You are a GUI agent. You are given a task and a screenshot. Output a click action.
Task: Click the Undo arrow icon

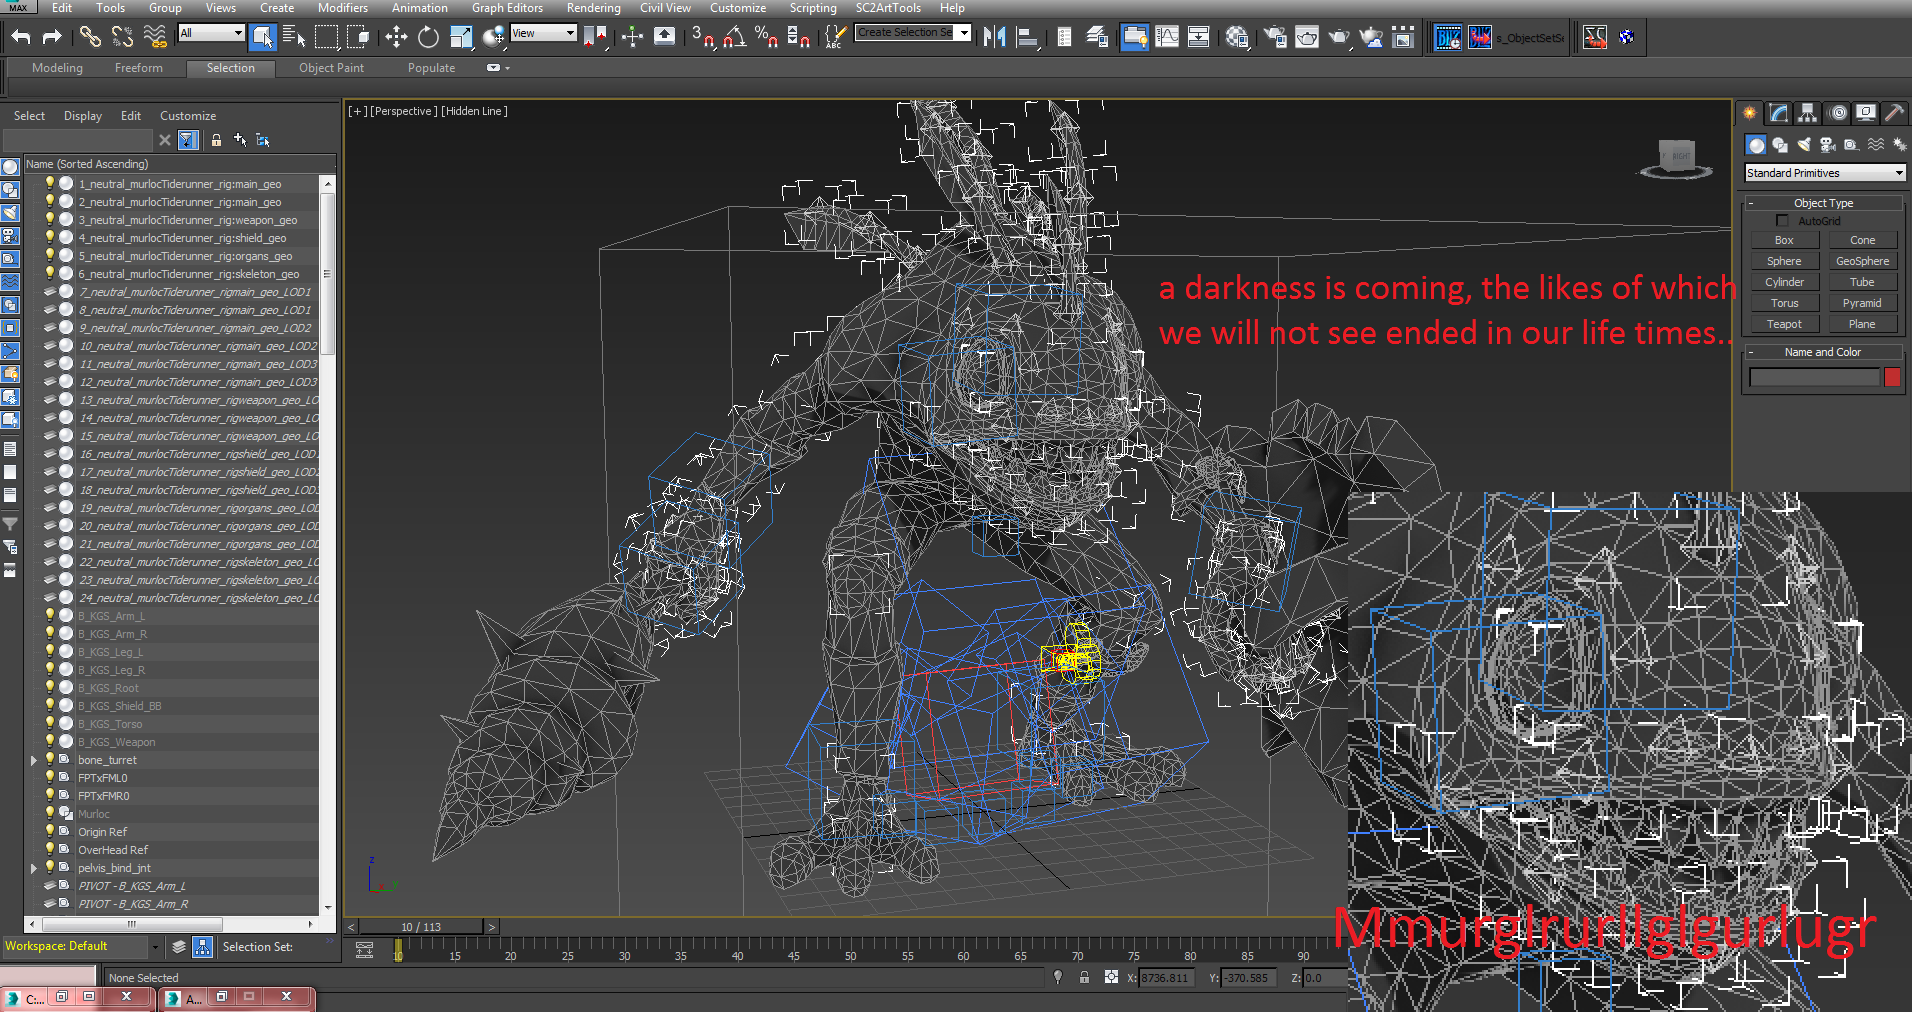coord(21,38)
